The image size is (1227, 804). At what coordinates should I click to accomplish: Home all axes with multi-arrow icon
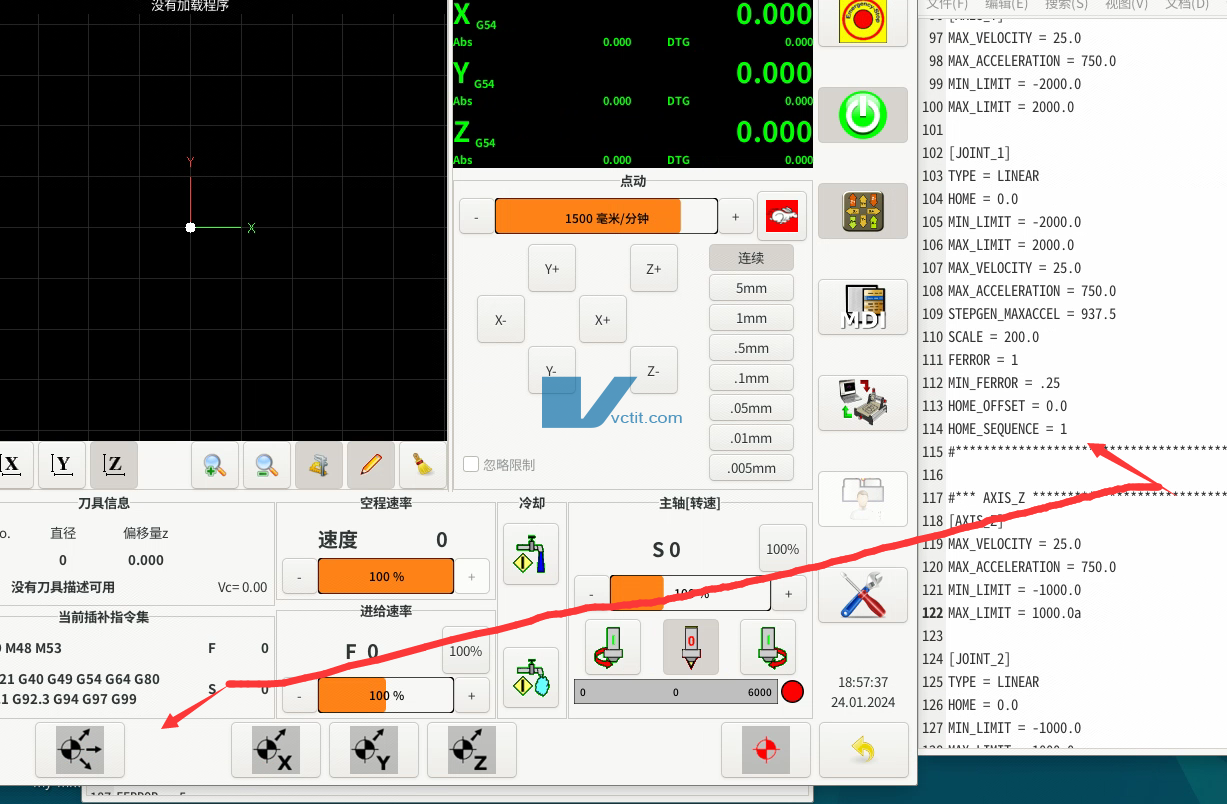(x=80, y=750)
